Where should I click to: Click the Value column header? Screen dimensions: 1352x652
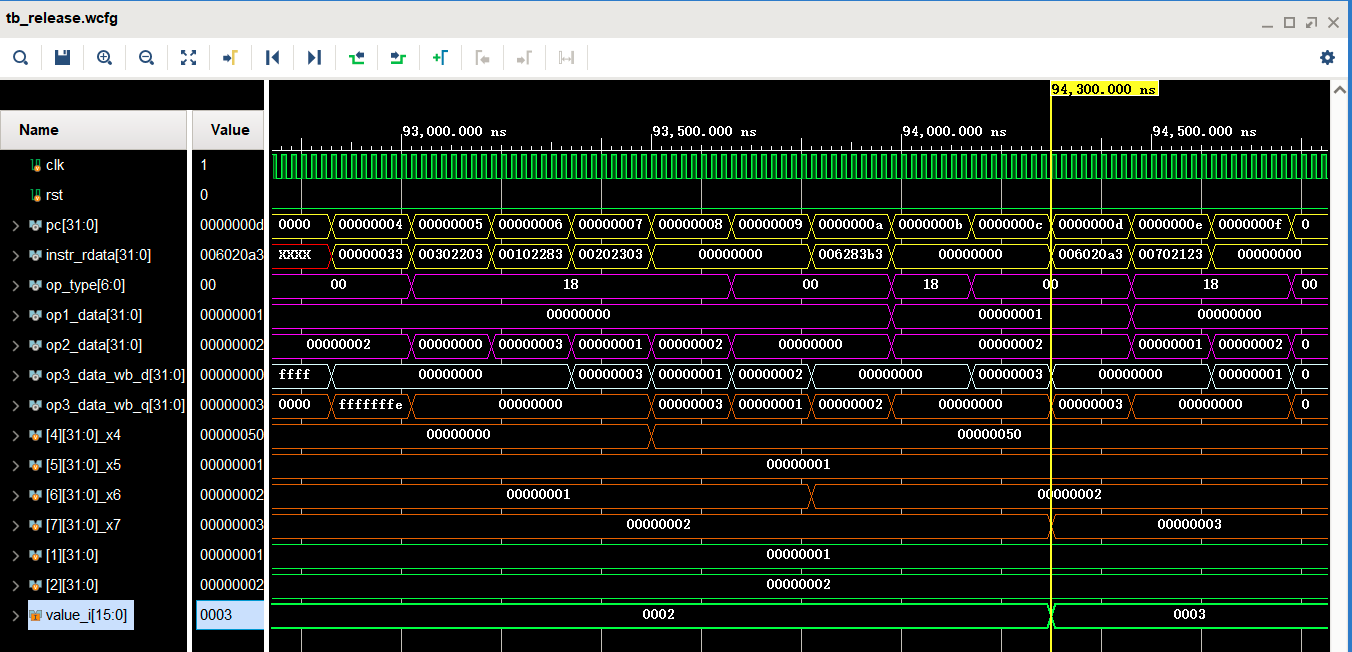230,130
